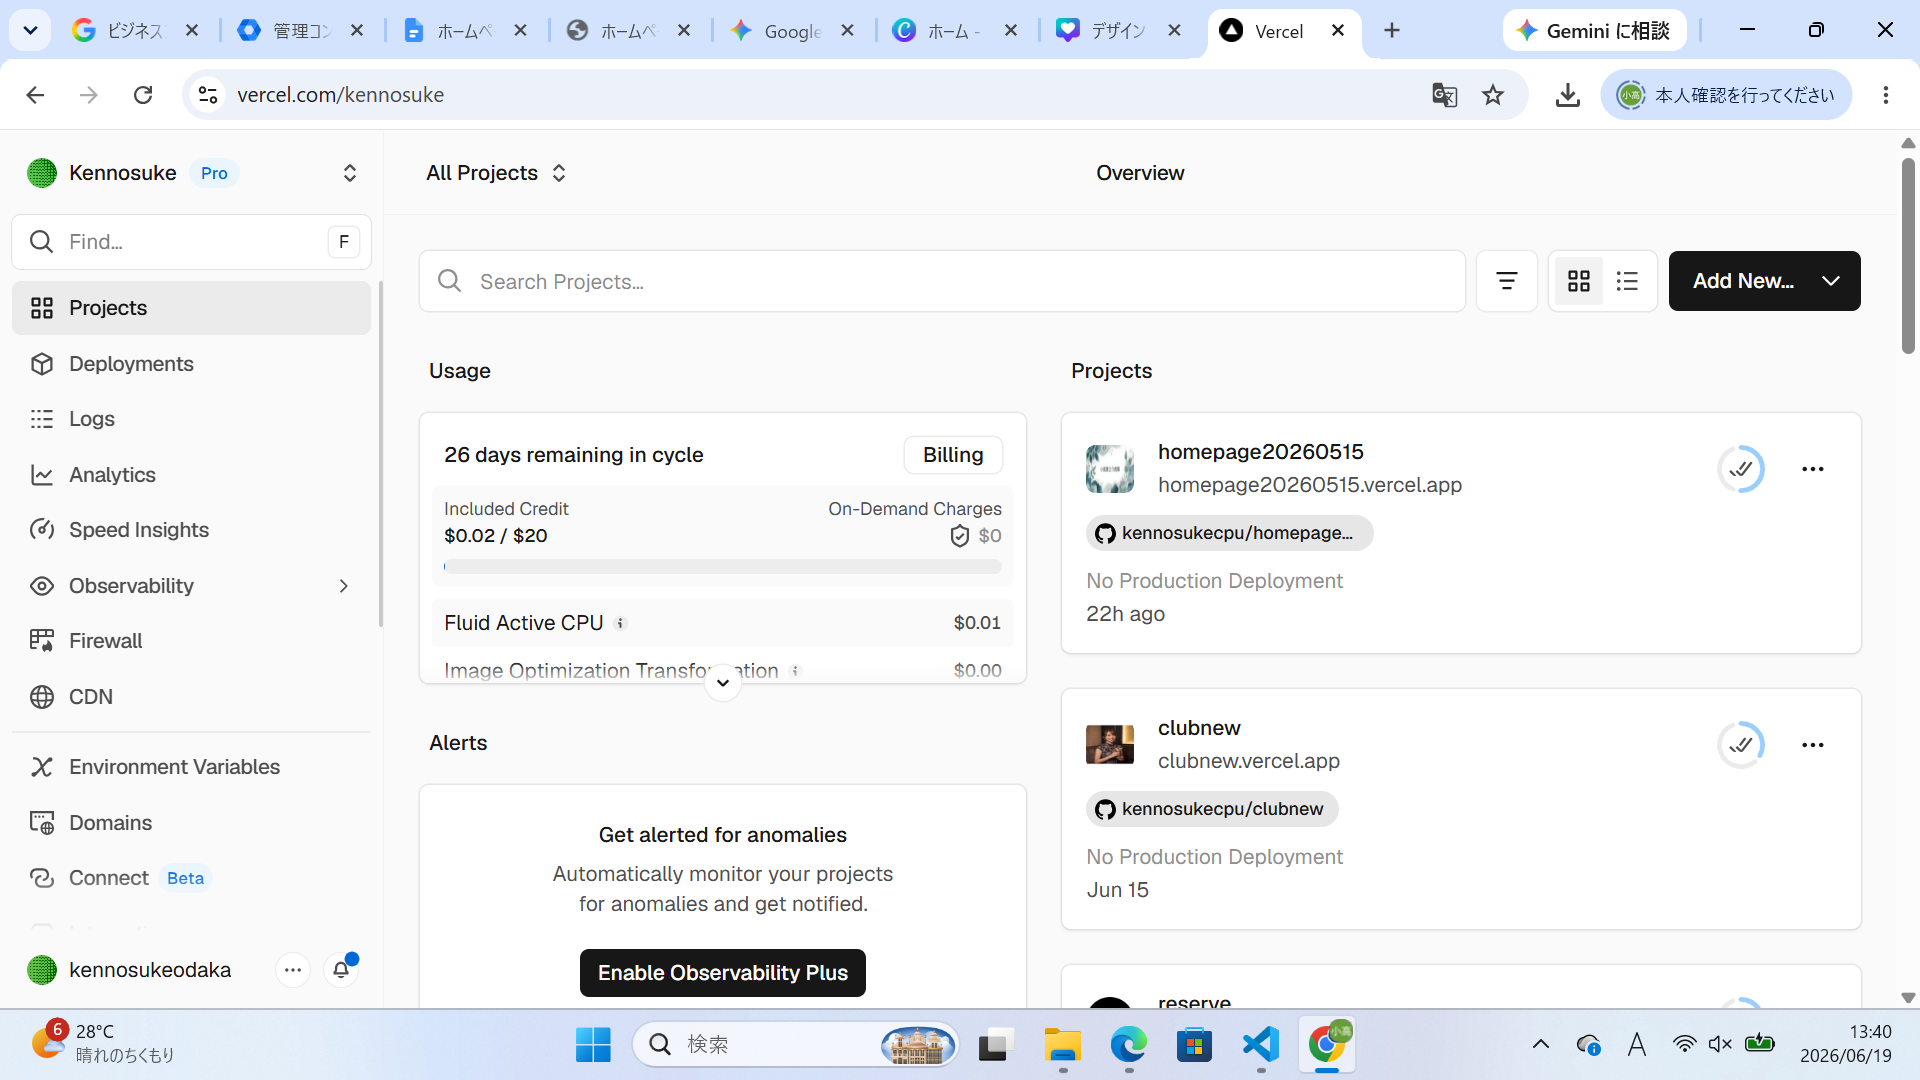Click the Google Translate icon
Screen dimensions: 1920x1080
click(x=1444, y=95)
